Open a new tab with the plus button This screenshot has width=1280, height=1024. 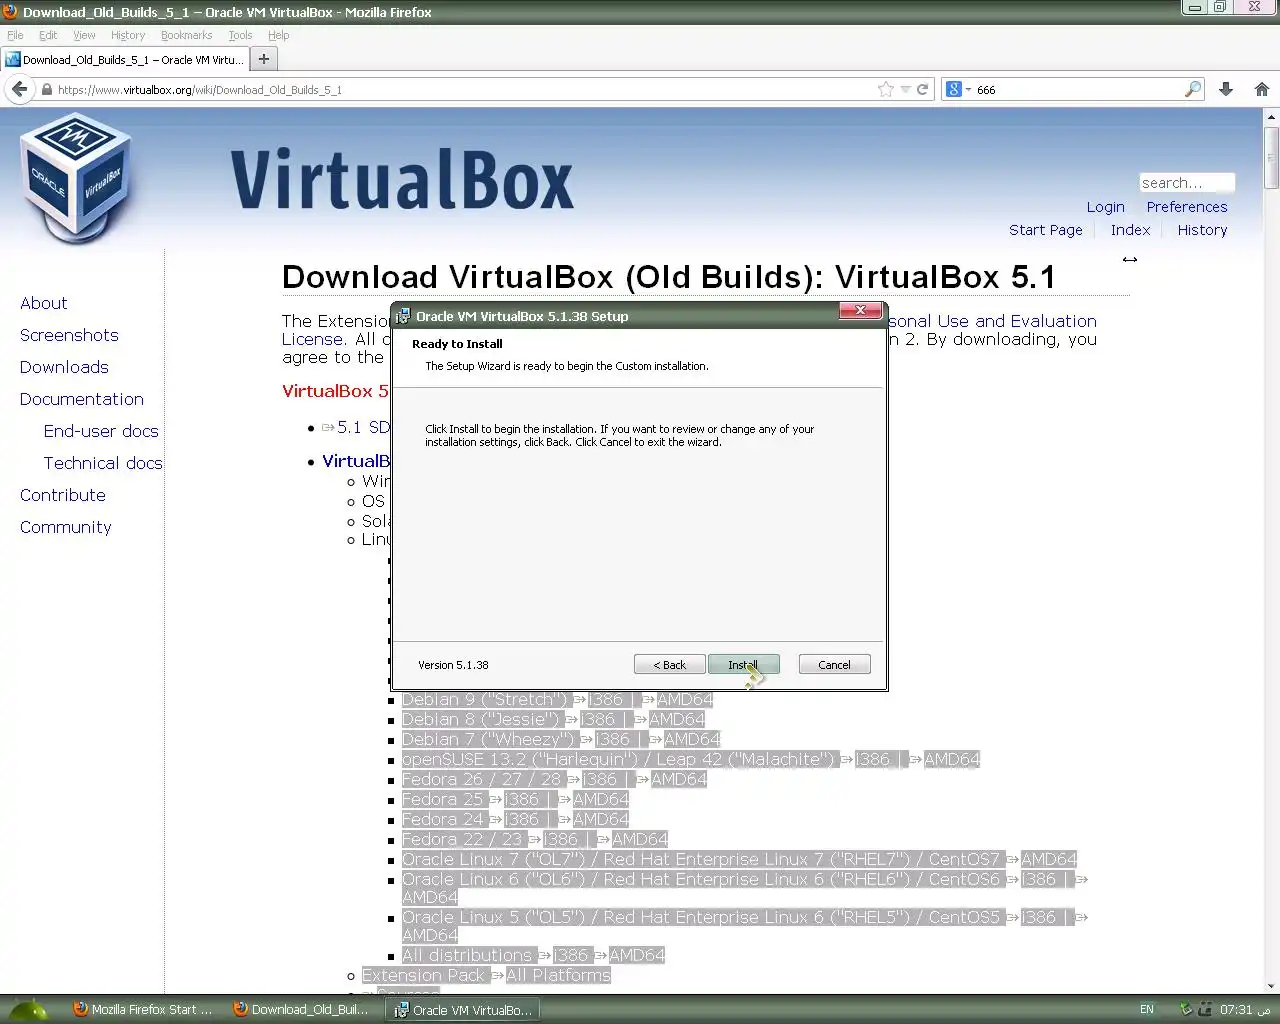tap(264, 59)
